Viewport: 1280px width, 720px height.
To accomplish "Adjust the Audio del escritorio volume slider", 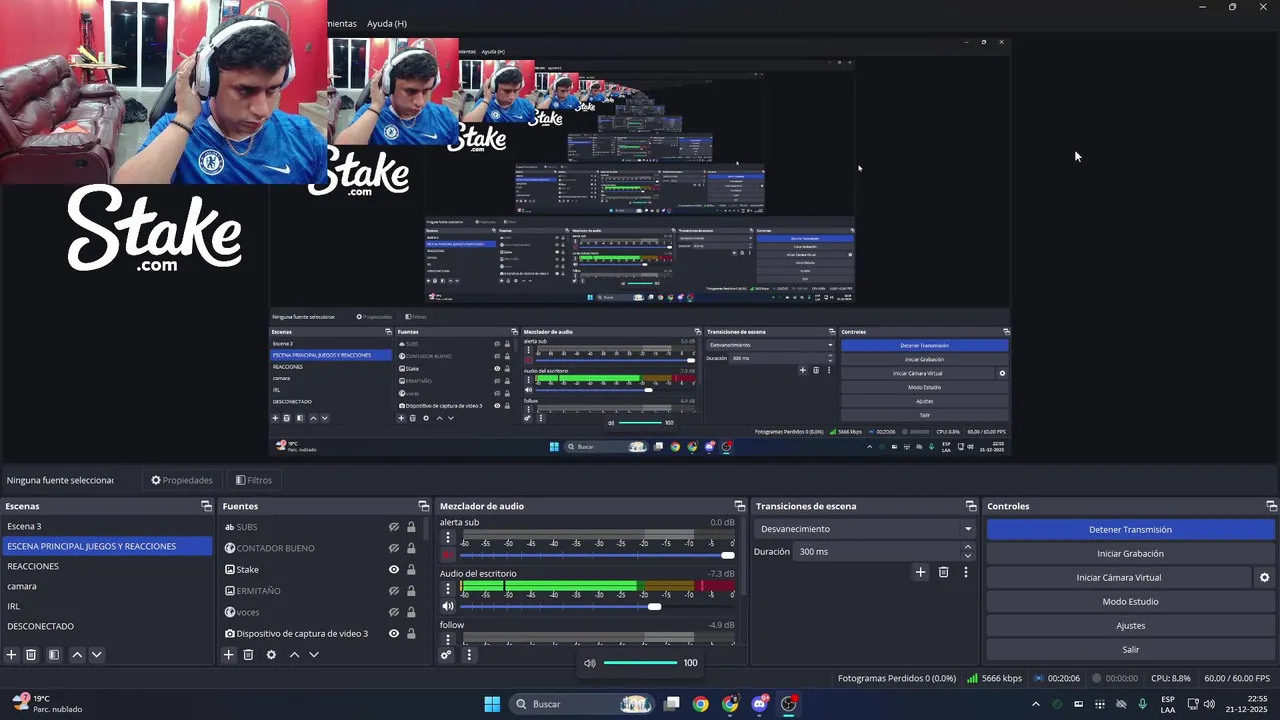I will coord(597,606).
